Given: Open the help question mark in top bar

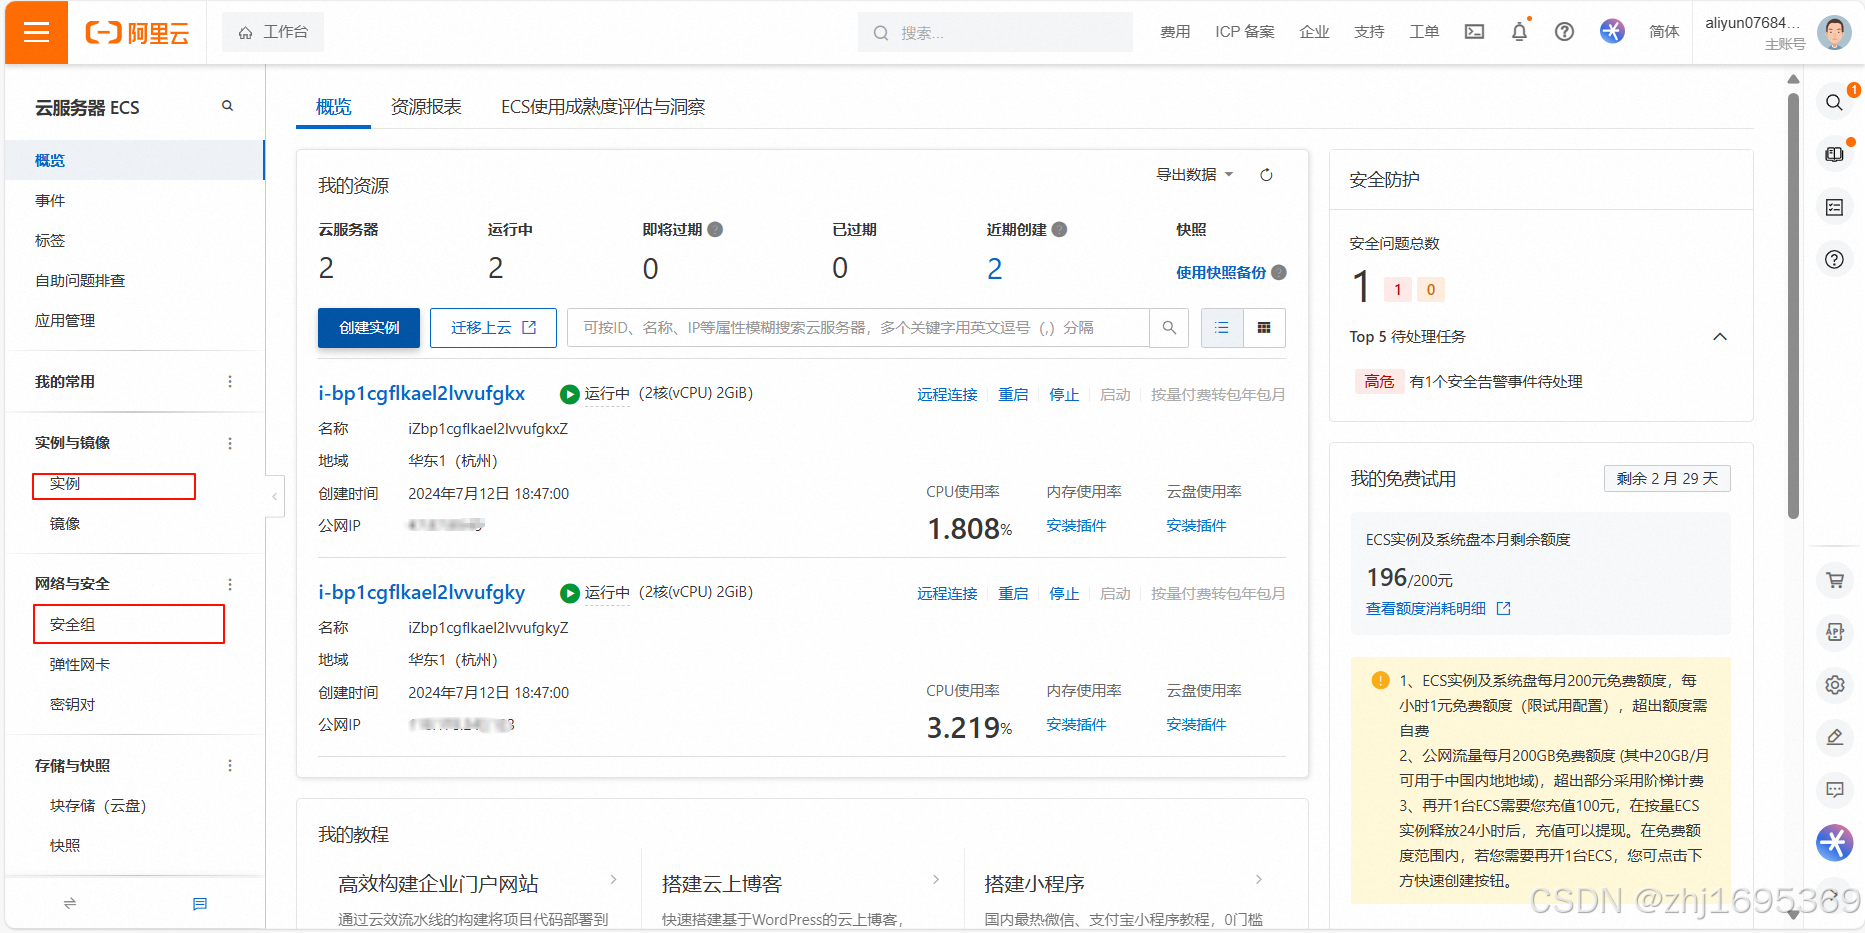Looking at the screenshot, I should pos(1564,32).
